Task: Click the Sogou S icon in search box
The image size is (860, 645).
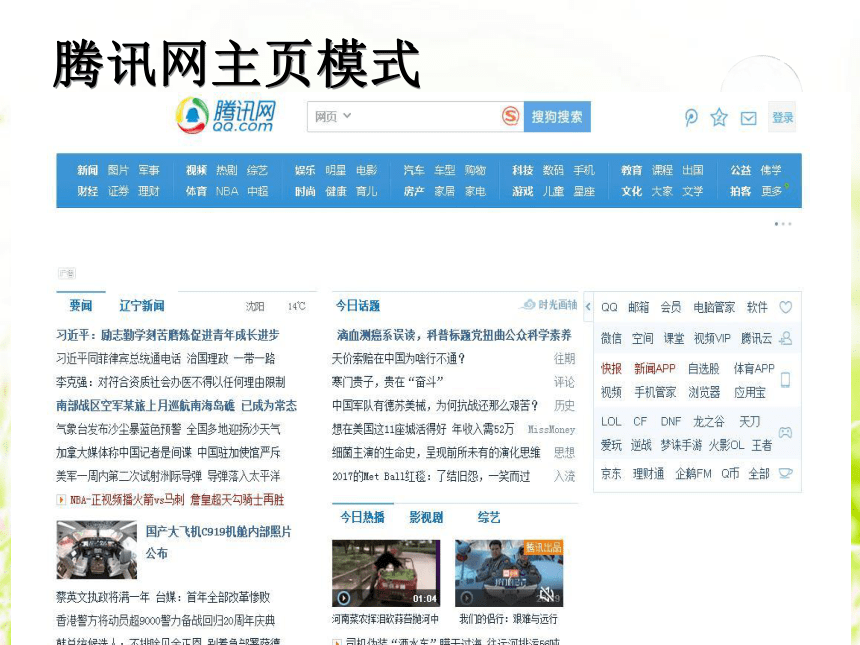Action: coord(511,116)
